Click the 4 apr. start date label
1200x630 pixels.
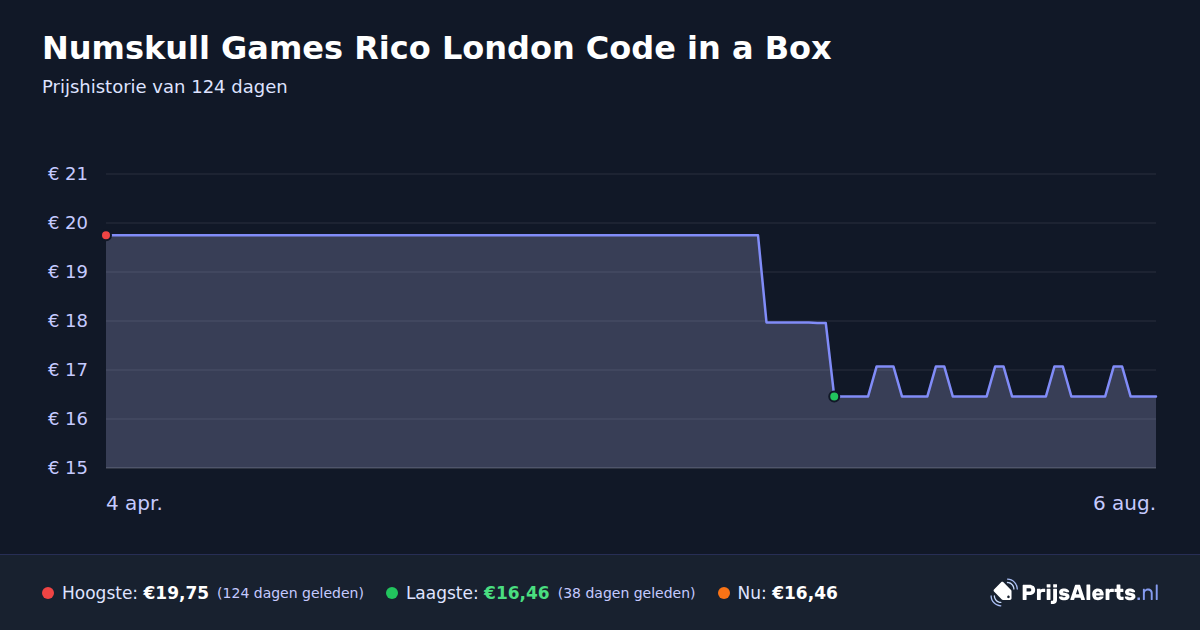134,503
